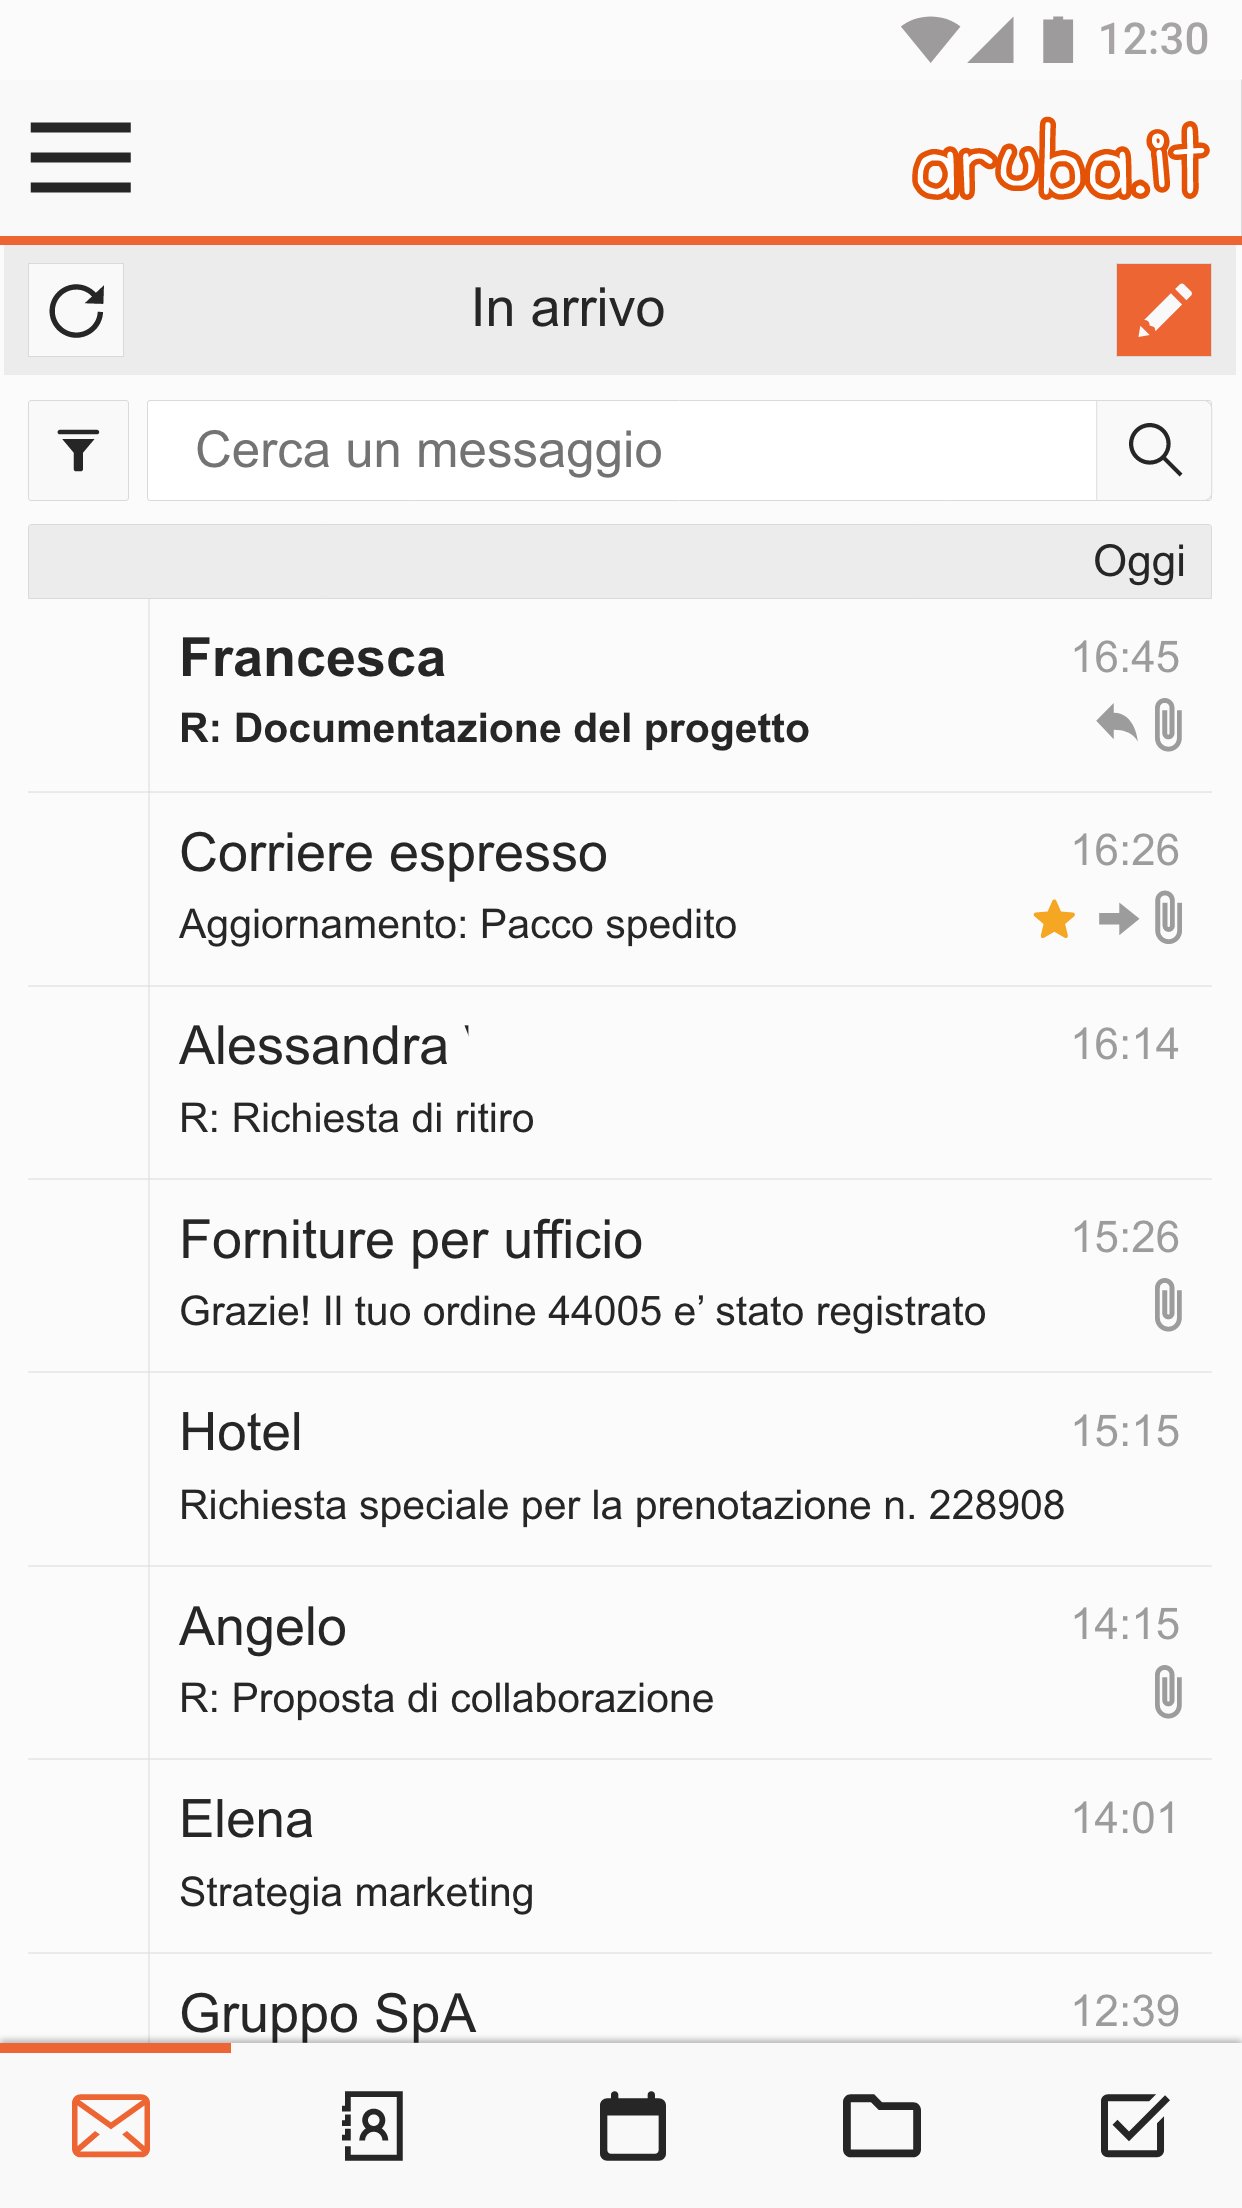This screenshot has height=2208, width=1242.
Task: Focus the 'Cerca un messaggio' field
Action: [x=620, y=450]
